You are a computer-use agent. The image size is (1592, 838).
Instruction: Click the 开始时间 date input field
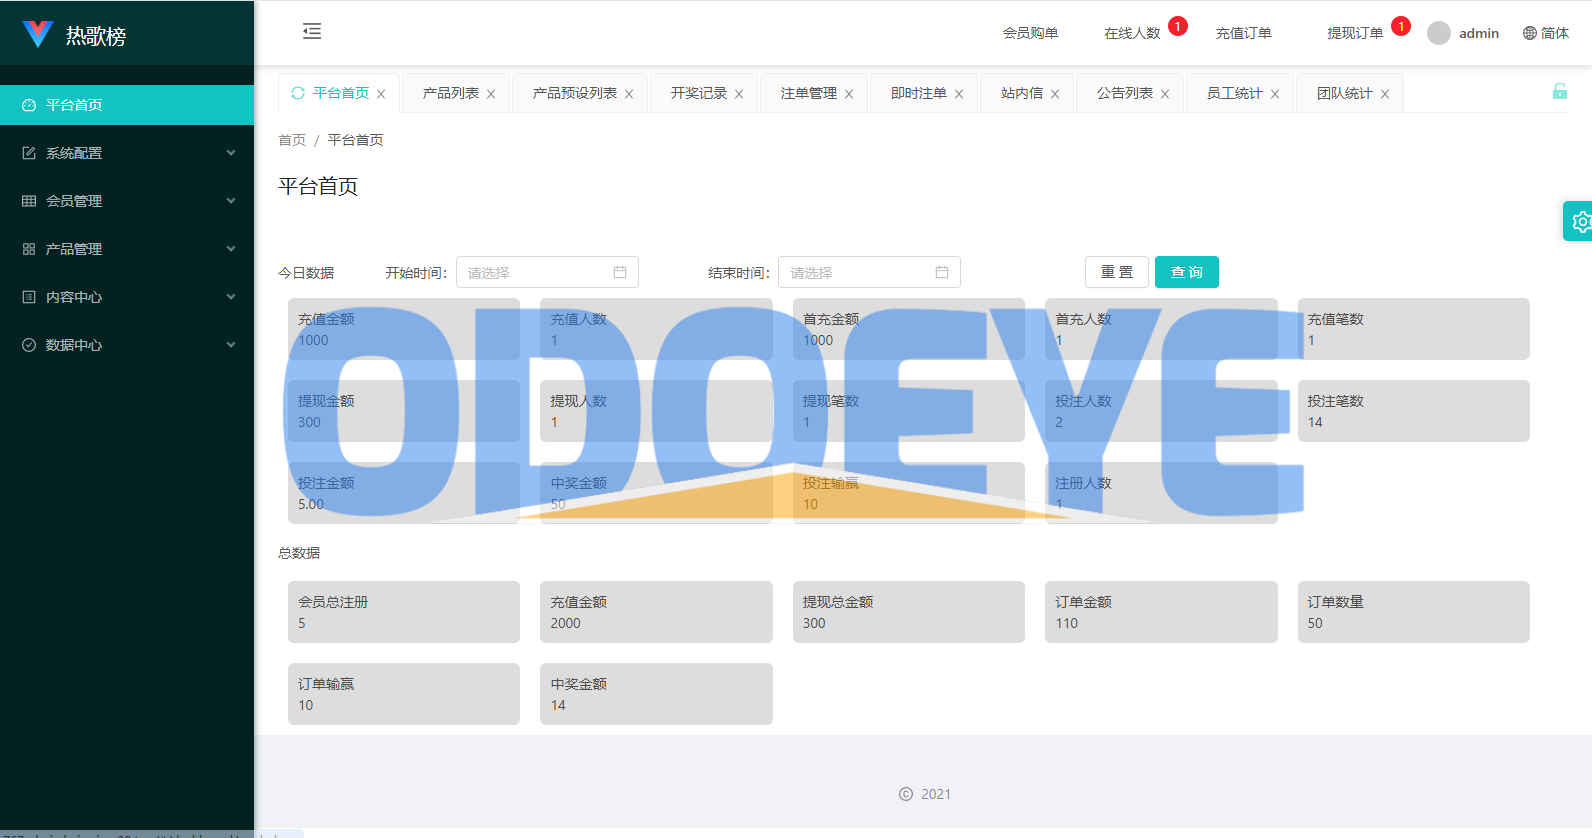click(x=547, y=272)
